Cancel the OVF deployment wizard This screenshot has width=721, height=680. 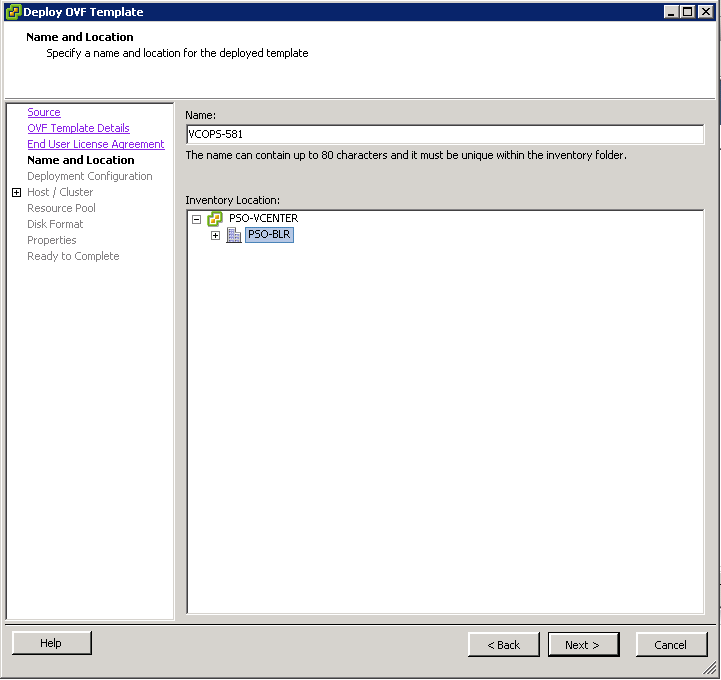(671, 645)
